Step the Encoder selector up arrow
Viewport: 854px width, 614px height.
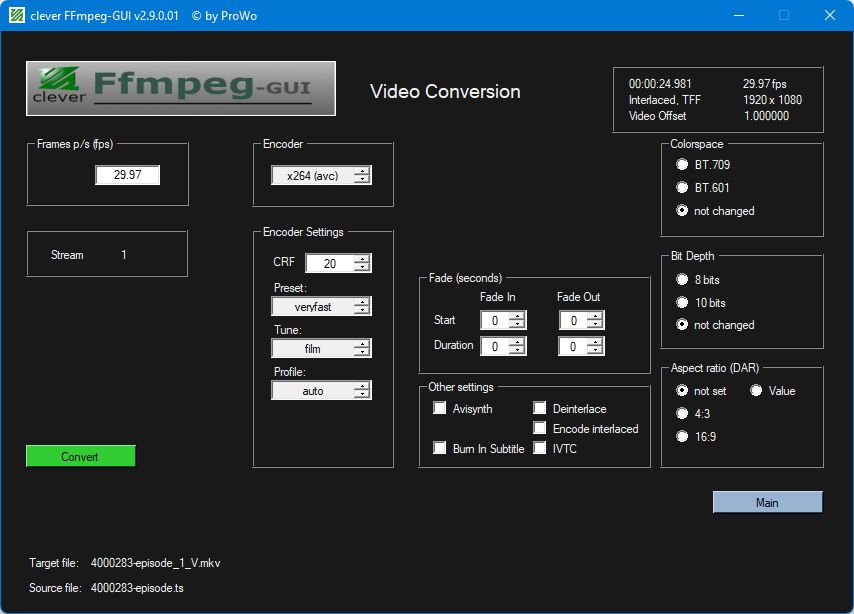coord(362,171)
